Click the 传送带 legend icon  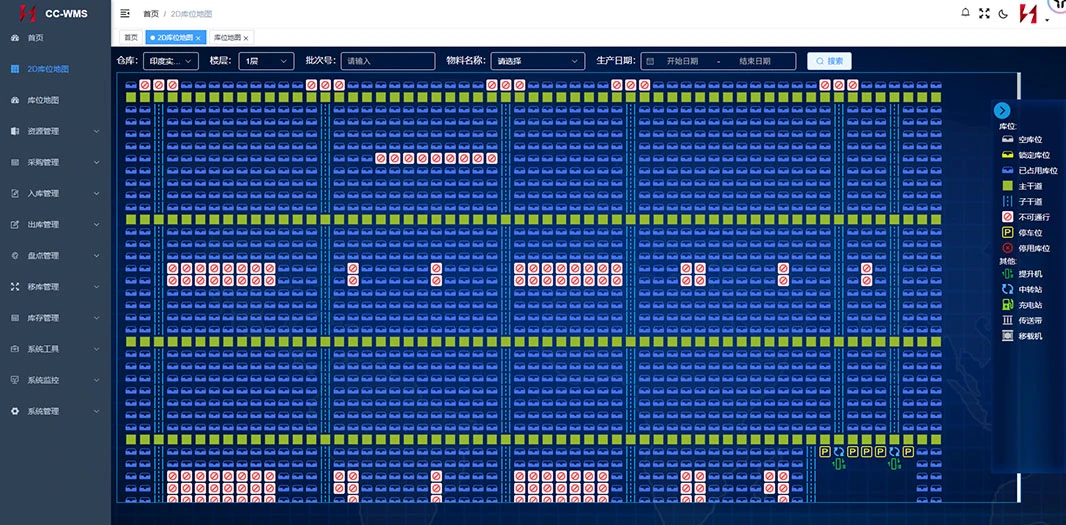click(1008, 320)
